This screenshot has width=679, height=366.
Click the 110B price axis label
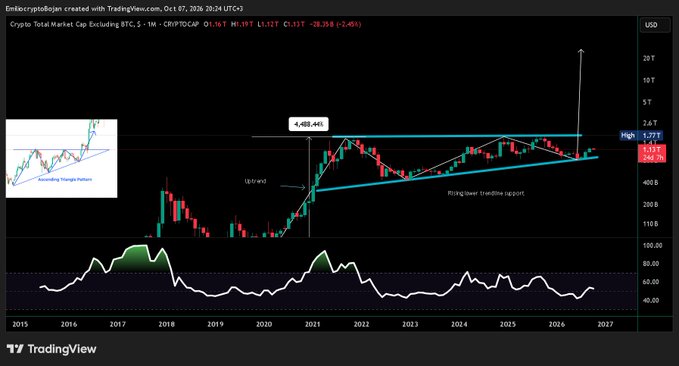650,224
